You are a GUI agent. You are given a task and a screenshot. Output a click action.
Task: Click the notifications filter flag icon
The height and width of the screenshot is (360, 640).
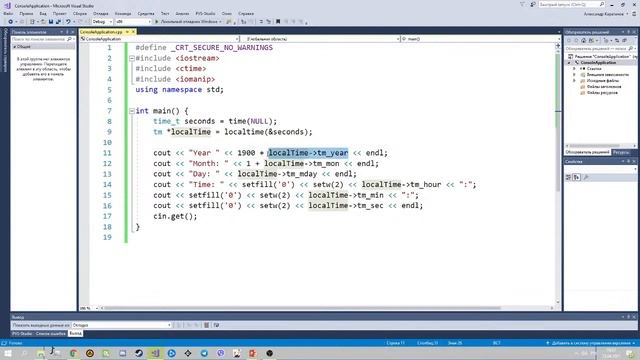pyautogui.click(x=522, y=4)
